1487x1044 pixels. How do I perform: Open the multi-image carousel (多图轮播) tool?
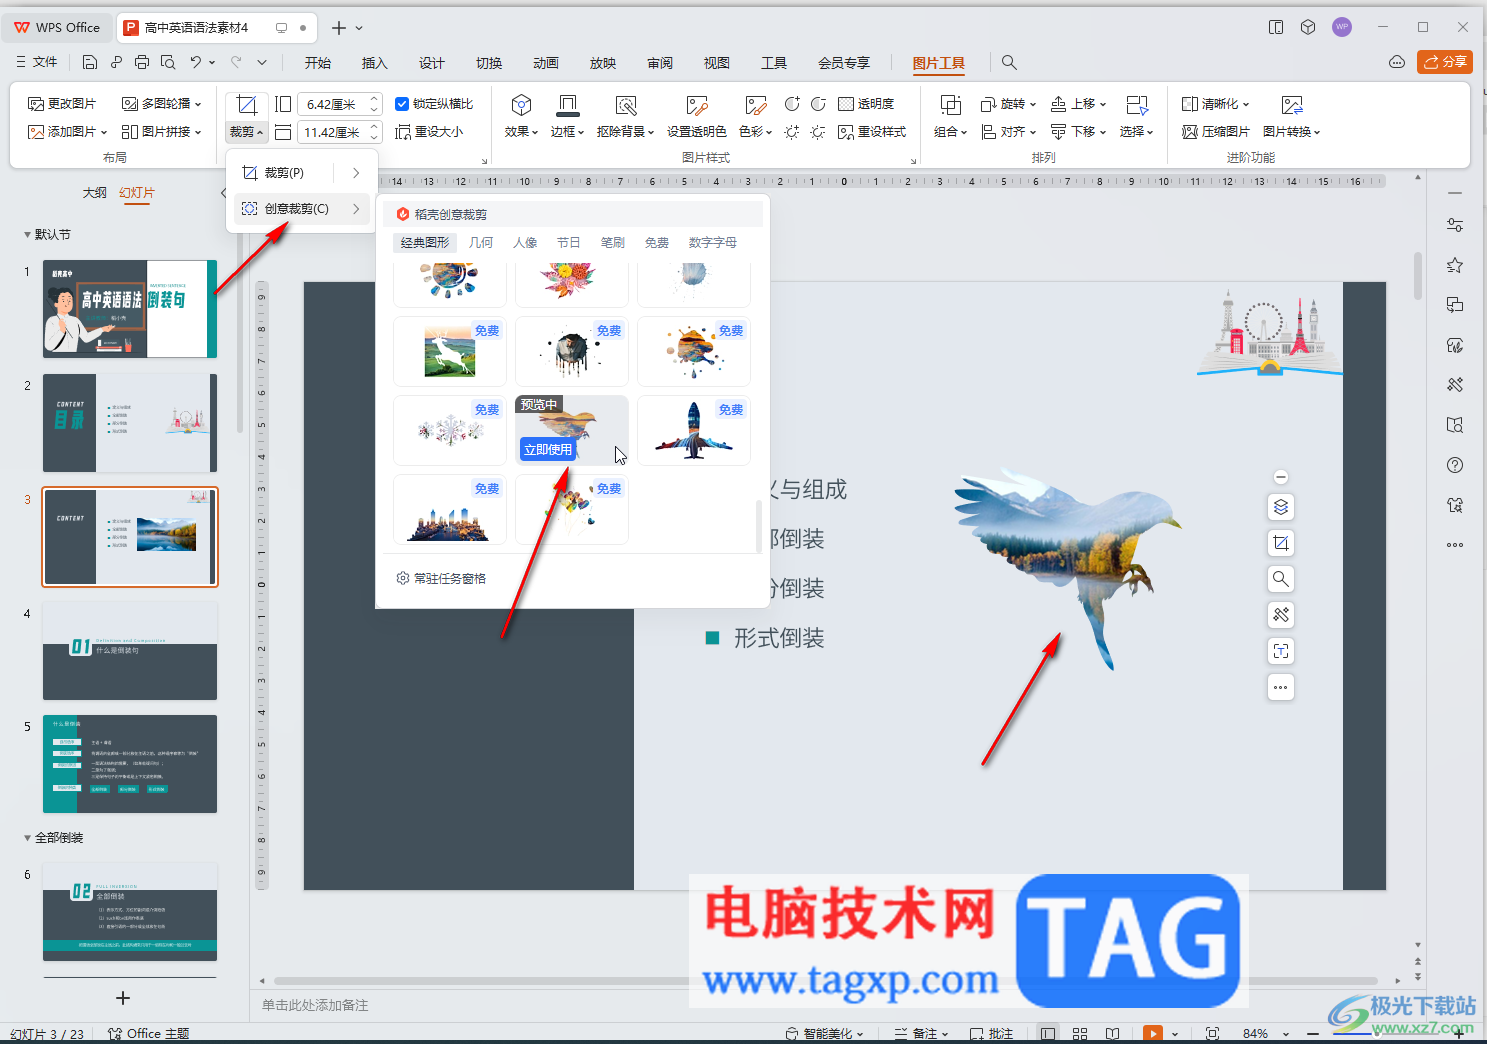coord(161,104)
